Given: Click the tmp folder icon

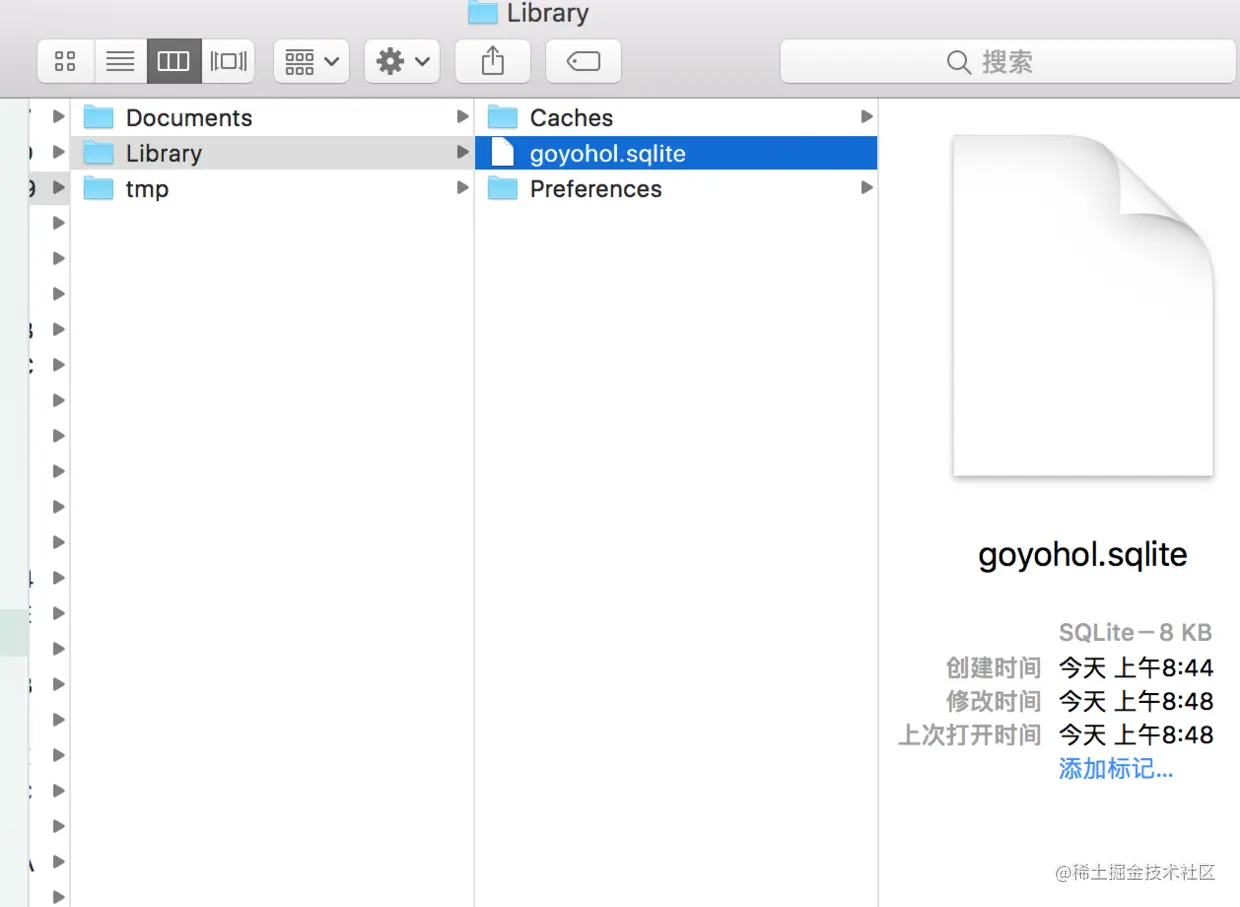Looking at the screenshot, I should (98, 189).
